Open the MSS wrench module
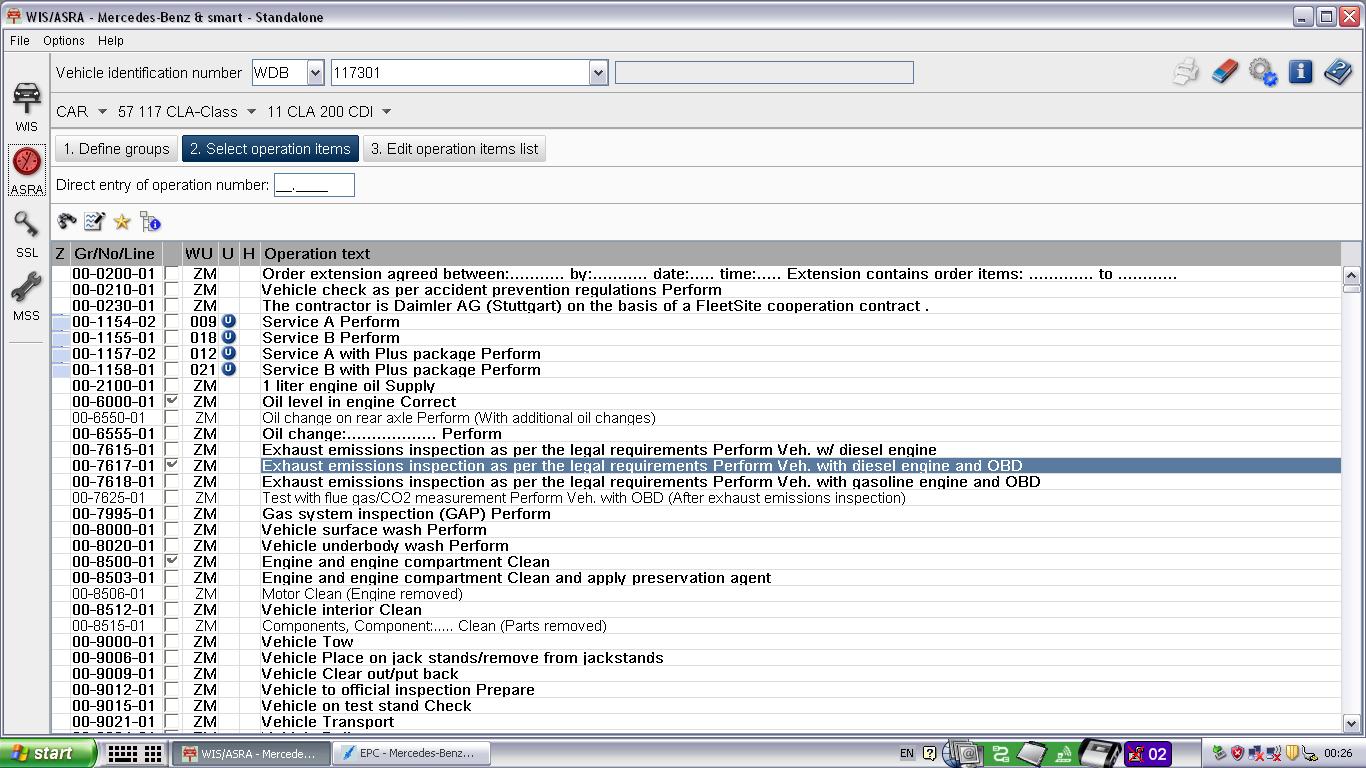The image size is (1366, 768). [x=27, y=297]
